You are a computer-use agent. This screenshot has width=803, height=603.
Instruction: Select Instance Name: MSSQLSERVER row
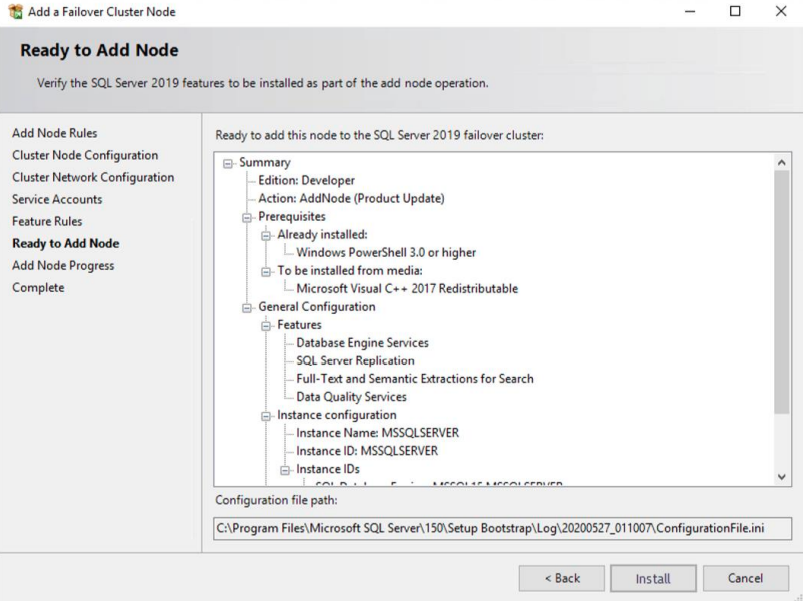point(377,433)
